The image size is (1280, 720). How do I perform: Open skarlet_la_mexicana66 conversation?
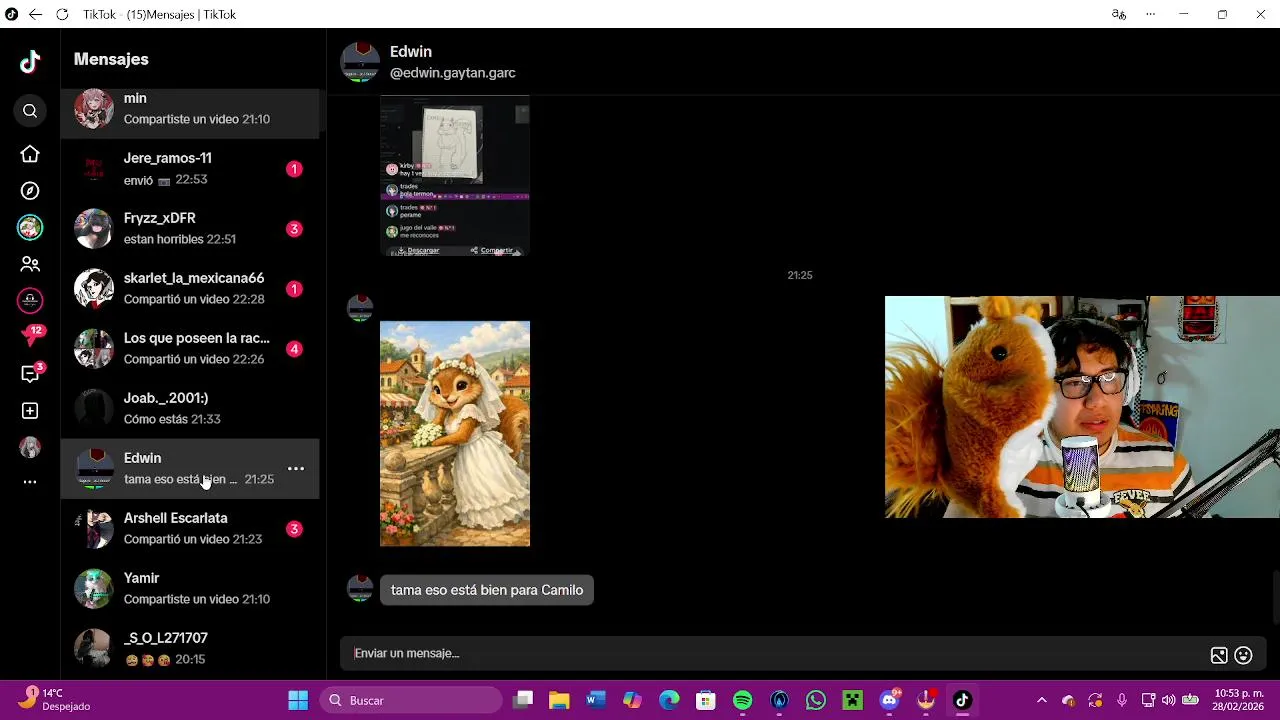190,288
